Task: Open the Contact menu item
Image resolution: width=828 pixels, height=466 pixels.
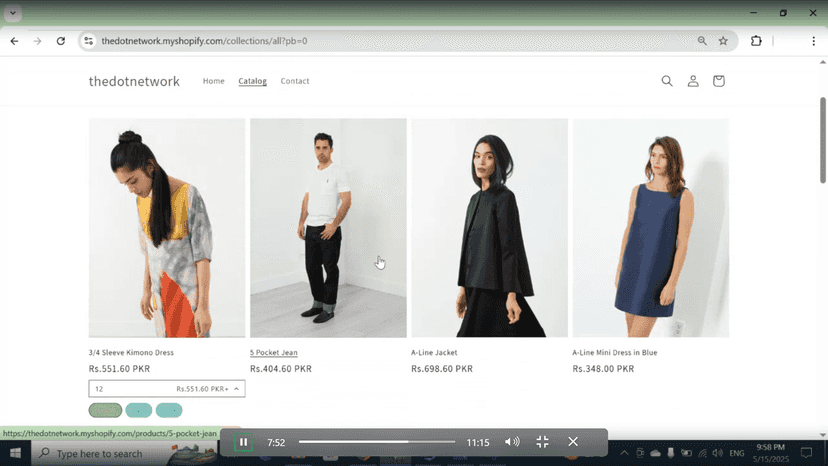Action: [x=295, y=81]
